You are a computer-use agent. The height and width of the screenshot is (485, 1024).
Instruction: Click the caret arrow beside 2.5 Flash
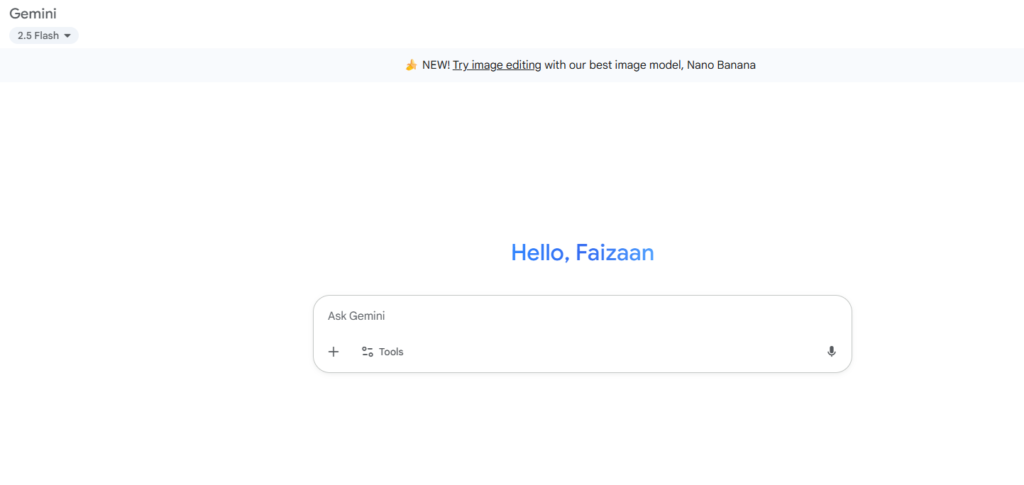tap(67, 36)
